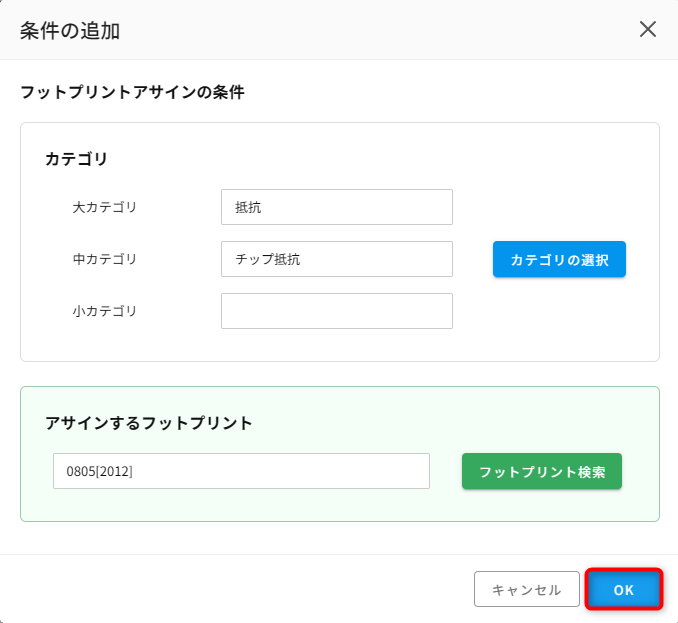The height and width of the screenshot is (623, 678).
Task: Click the カテゴリ section heading
Action: [76, 159]
